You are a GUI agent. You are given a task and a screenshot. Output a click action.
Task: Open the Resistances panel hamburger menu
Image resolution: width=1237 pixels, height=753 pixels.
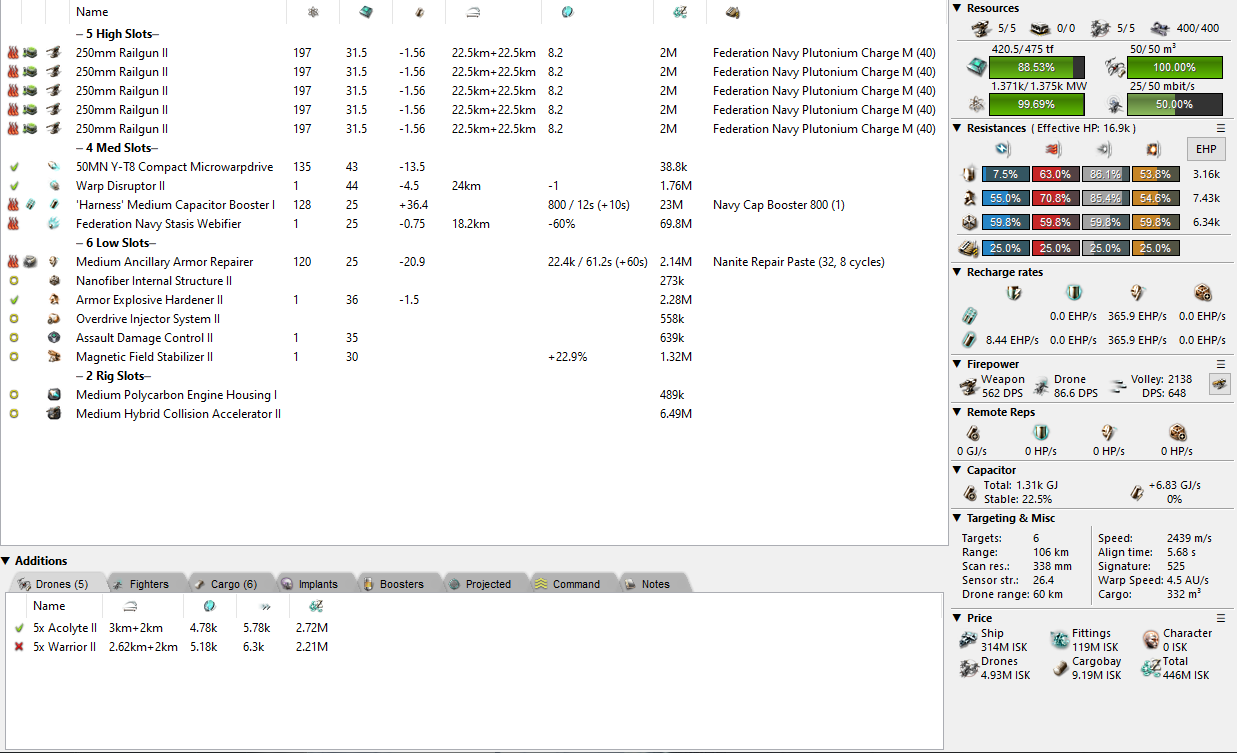1220,128
